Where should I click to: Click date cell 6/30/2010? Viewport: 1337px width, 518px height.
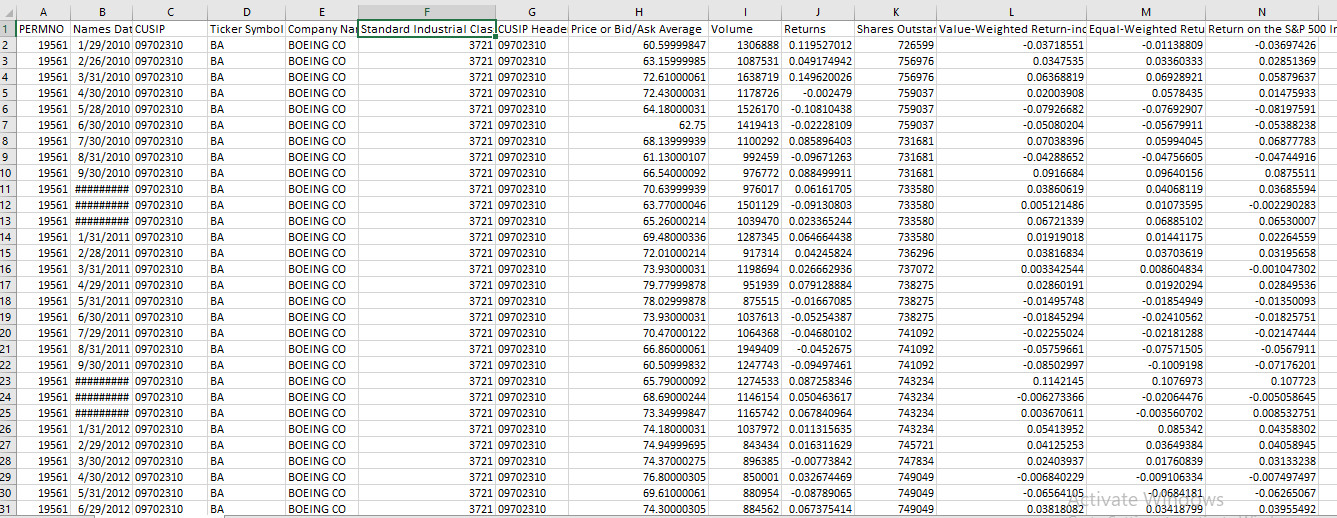pos(101,125)
